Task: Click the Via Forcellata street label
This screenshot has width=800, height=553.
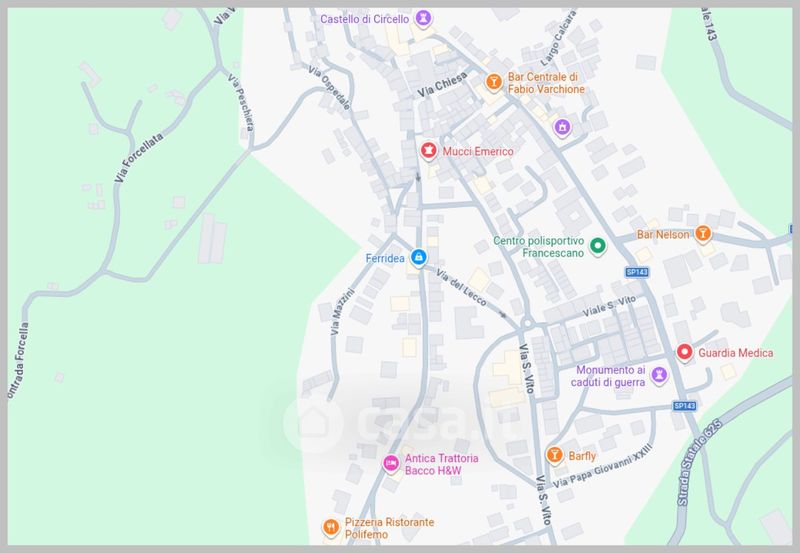Action: tap(139, 158)
